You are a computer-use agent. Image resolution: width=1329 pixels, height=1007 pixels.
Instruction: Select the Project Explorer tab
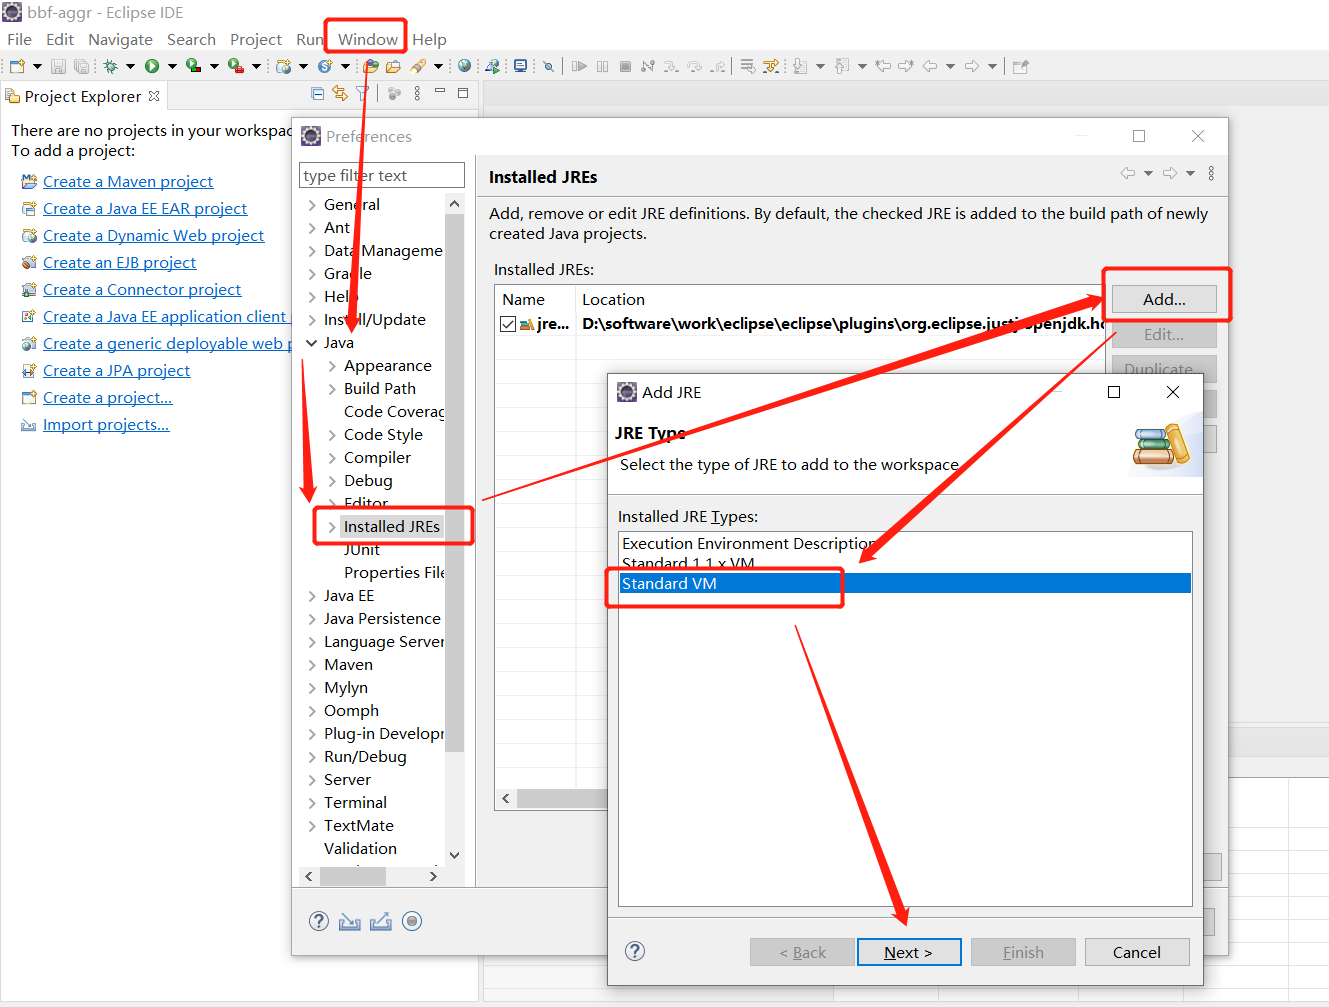coord(83,96)
